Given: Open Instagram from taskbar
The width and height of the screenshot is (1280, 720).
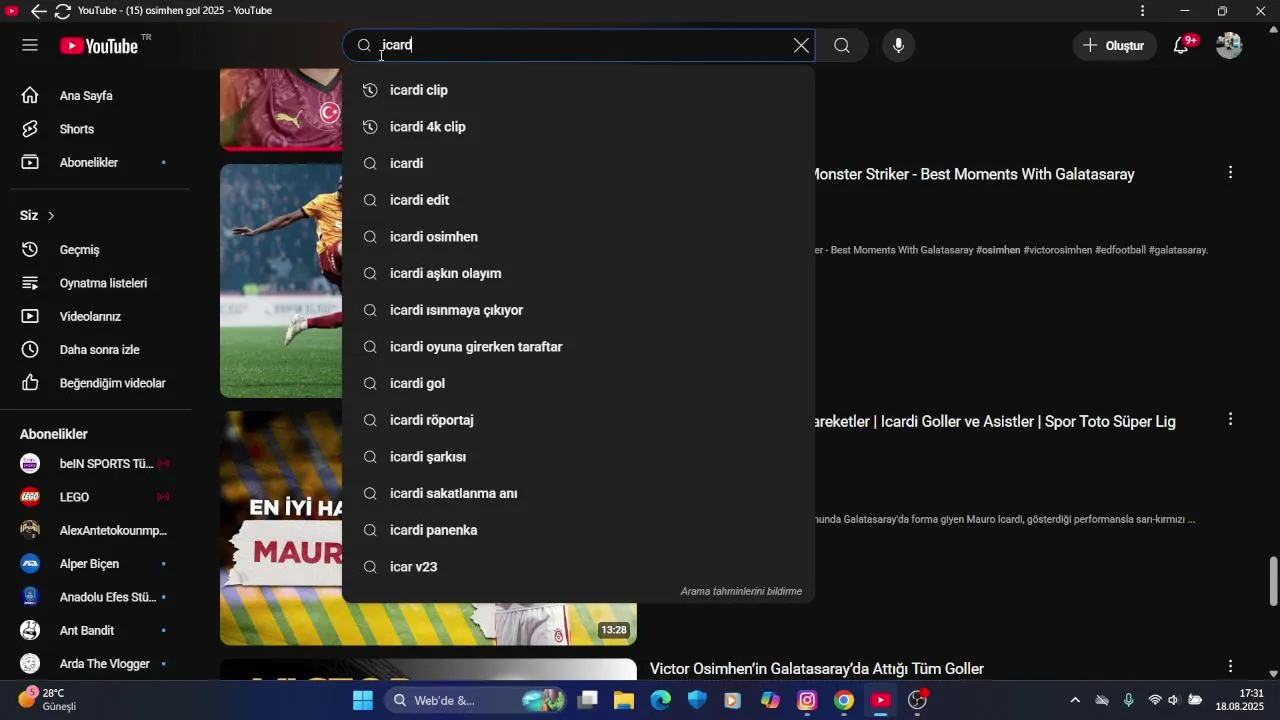Looking at the screenshot, I should pos(807,700).
